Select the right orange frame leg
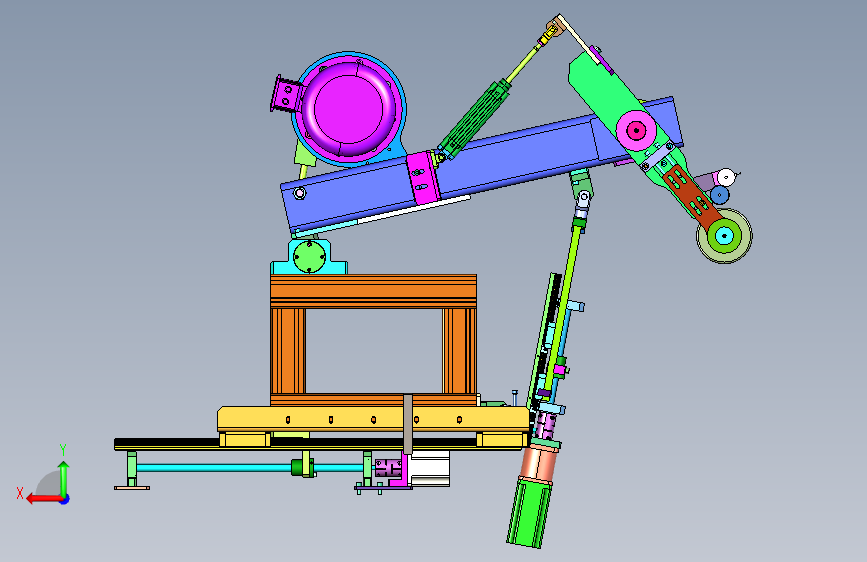867x562 pixels. click(x=459, y=351)
